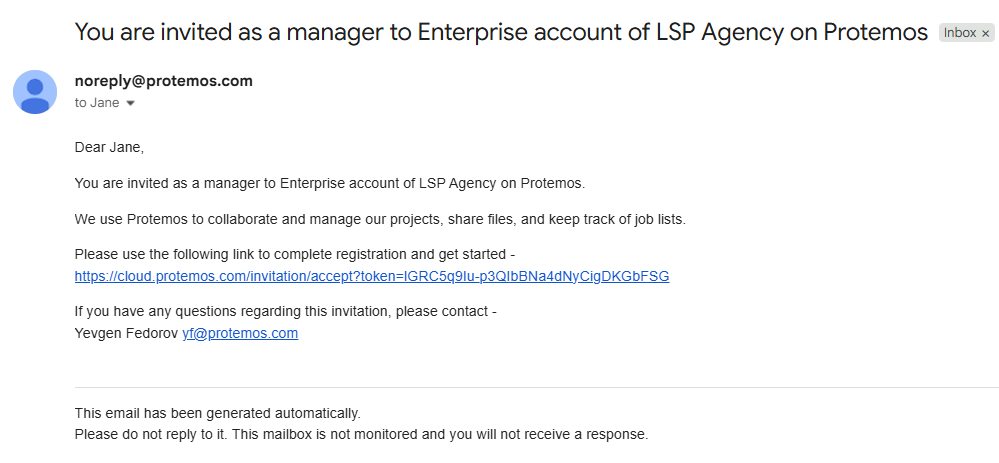Click the 'Dear Jane,' greeting
Screen dimensions: 999x463
pyautogui.click(x=110, y=147)
